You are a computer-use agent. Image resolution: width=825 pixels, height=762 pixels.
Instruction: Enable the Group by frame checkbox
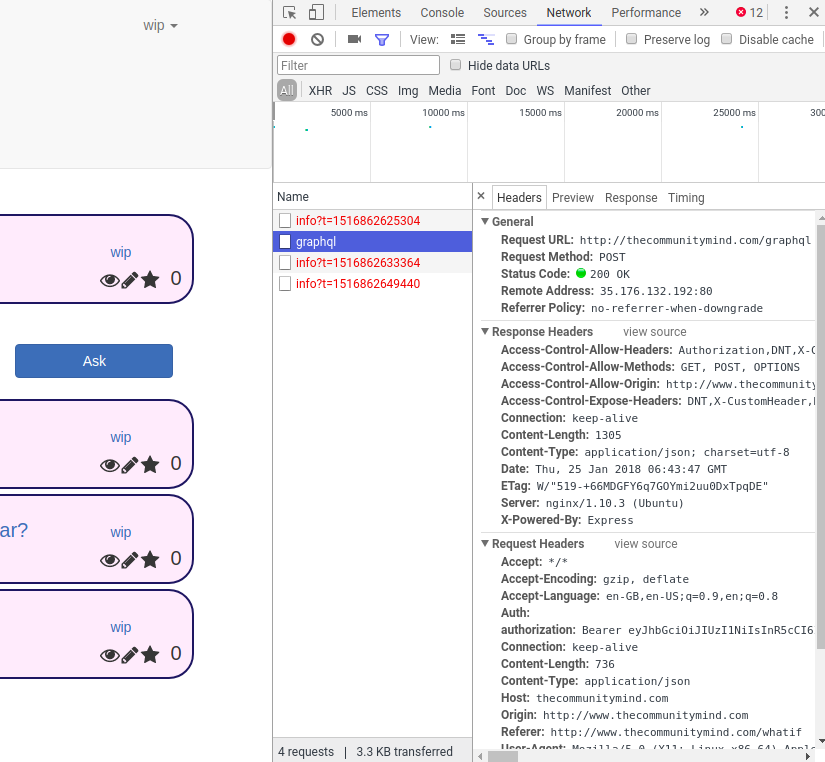[512, 39]
